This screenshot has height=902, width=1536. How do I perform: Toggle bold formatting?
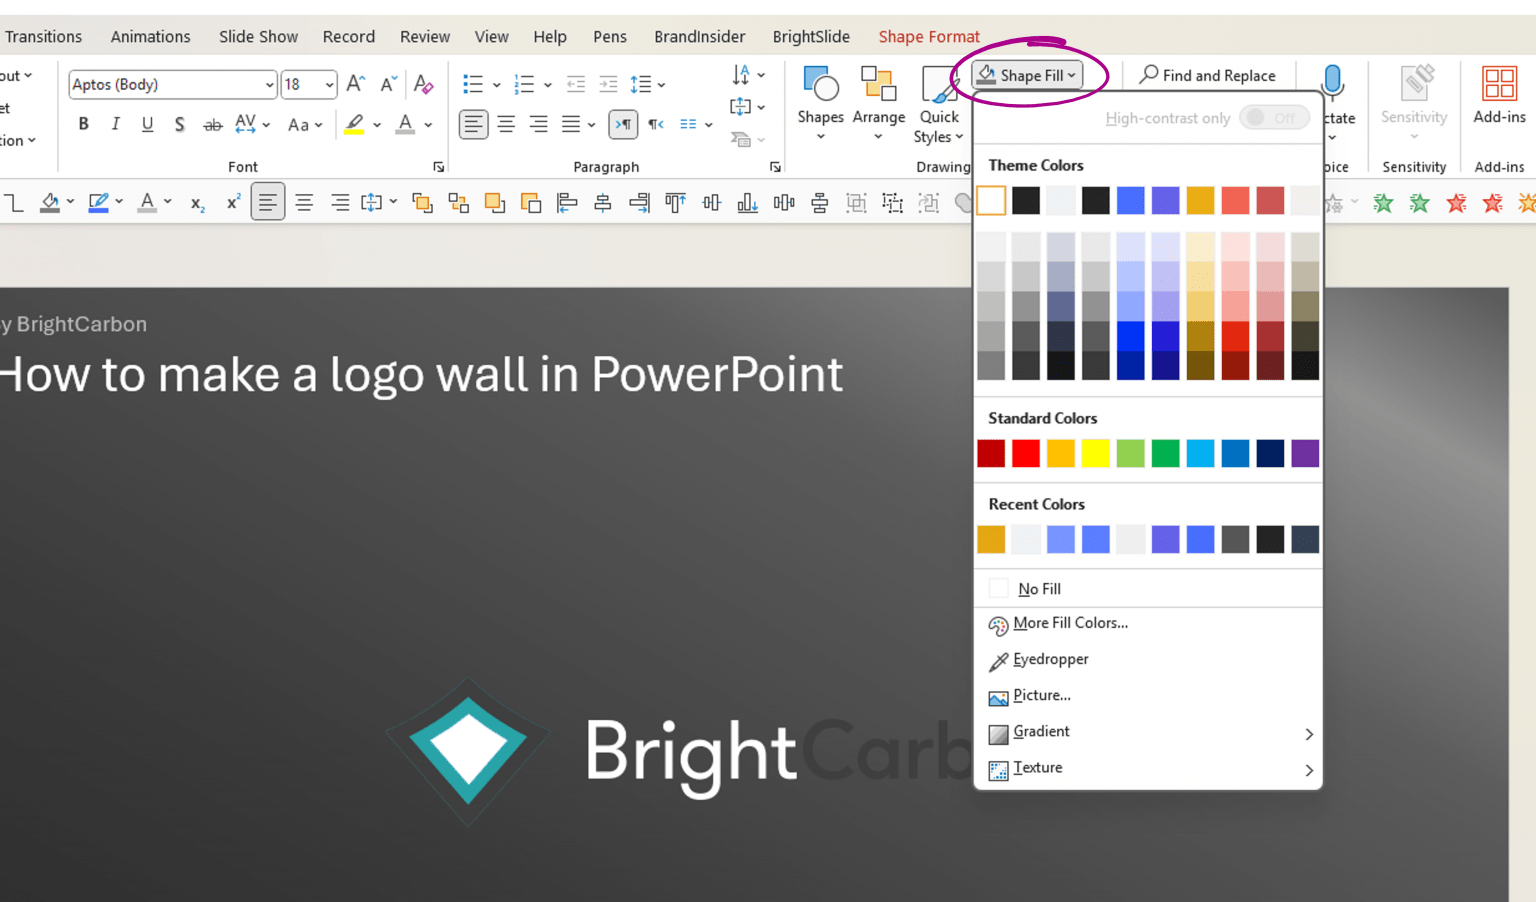[83, 124]
